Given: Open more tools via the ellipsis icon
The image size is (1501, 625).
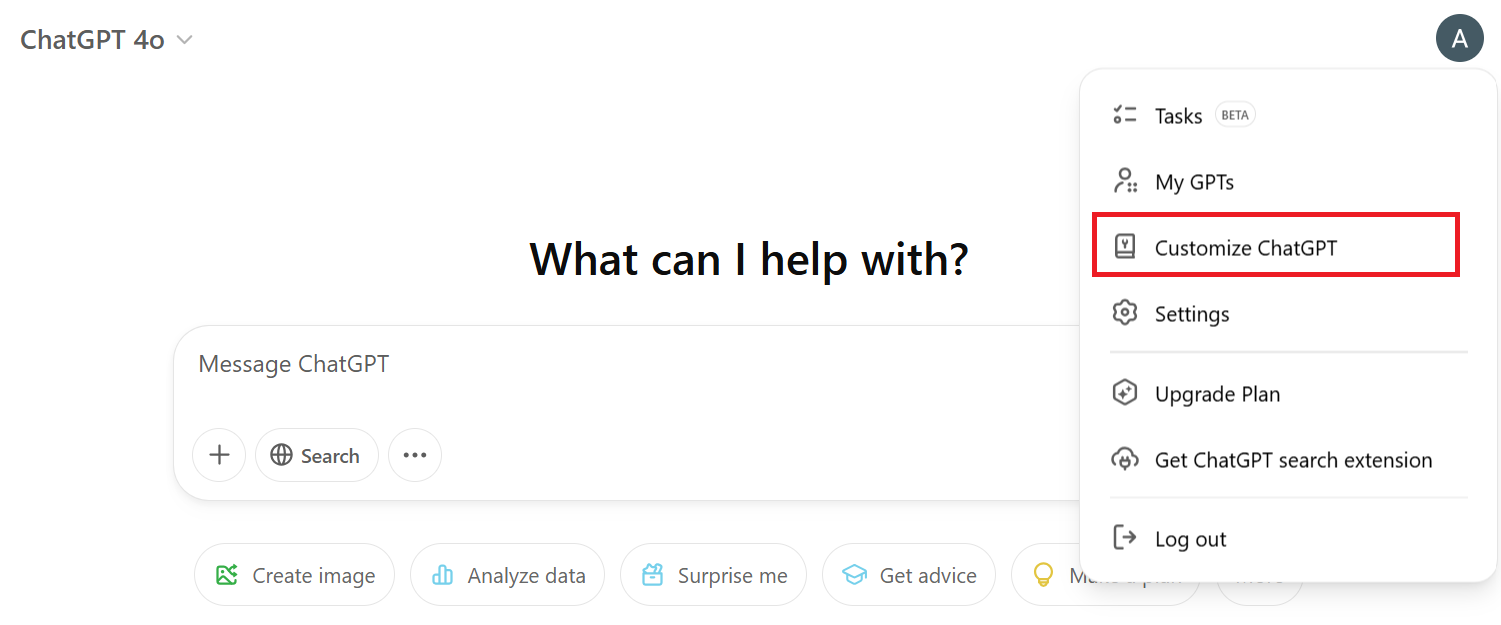Looking at the screenshot, I should pyautogui.click(x=414, y=455).
